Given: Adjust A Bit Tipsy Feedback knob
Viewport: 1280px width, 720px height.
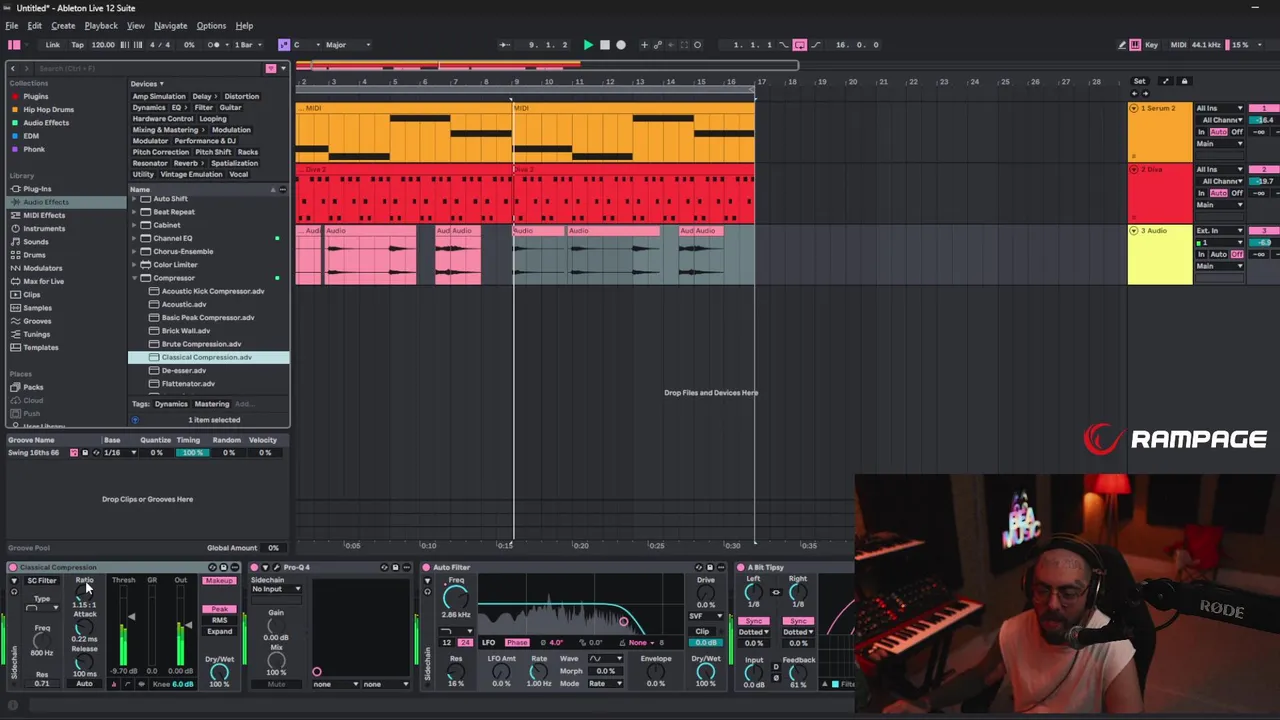Looking at the screenshot, I should (x=798, y=672).
